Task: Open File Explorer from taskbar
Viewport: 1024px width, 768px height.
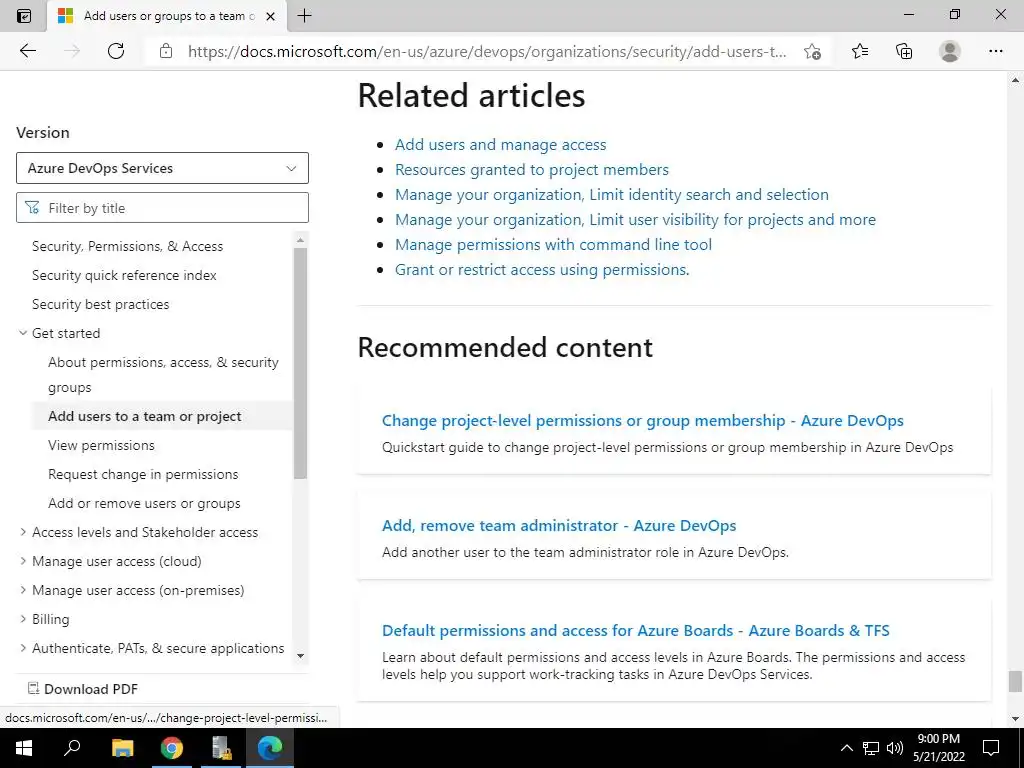Action: pos(122,748)
